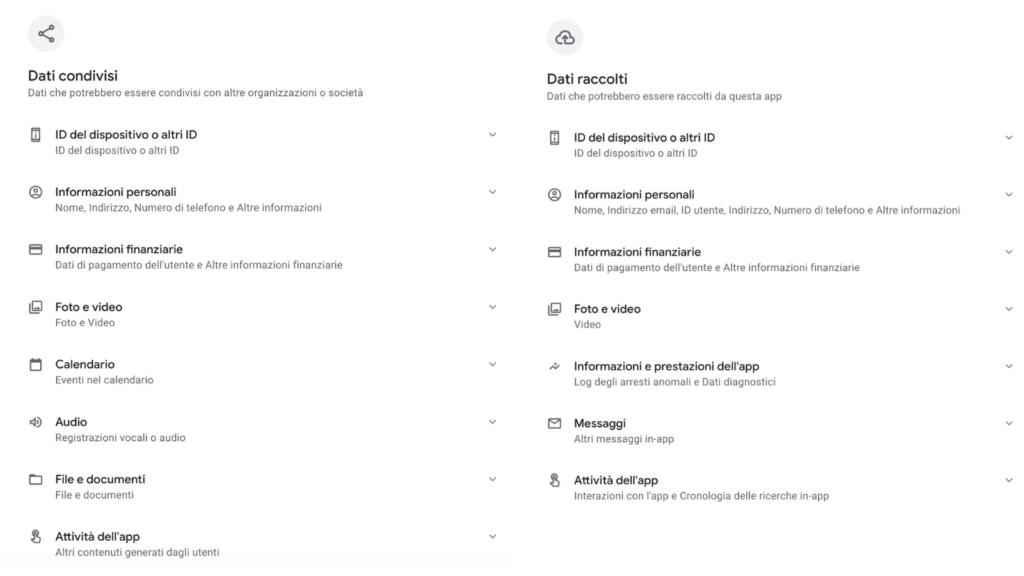The width and height of the screenshot is (1024, 576).
Task: Click the device icon in Dati condivisi list
Action: (x=36, y=135)
